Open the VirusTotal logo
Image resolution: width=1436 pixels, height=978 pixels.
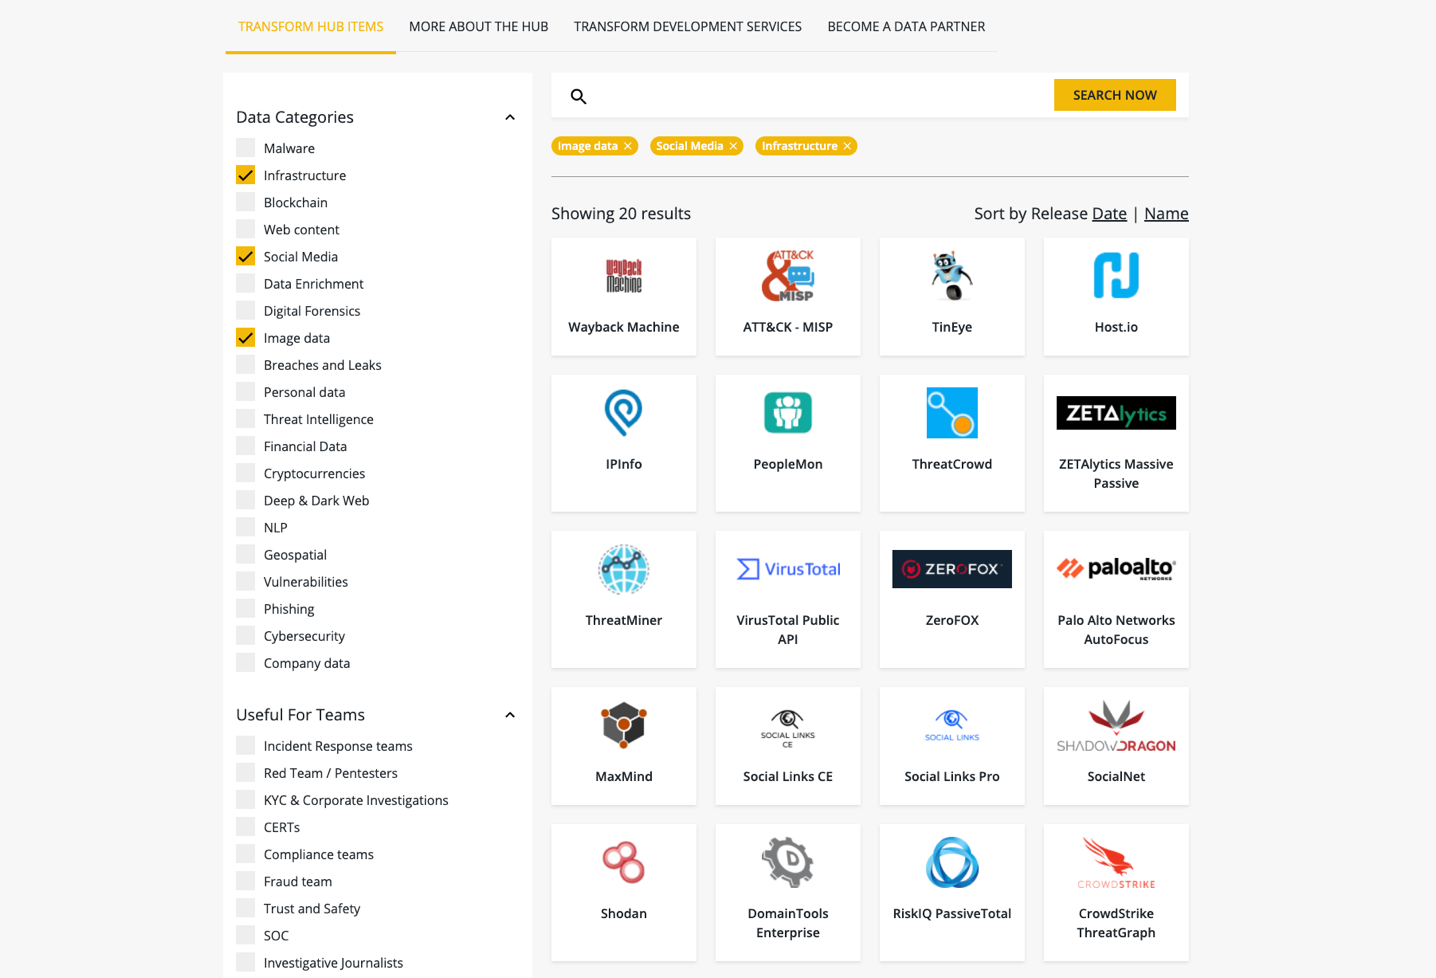pyautogui.click(x=788, y=569)
